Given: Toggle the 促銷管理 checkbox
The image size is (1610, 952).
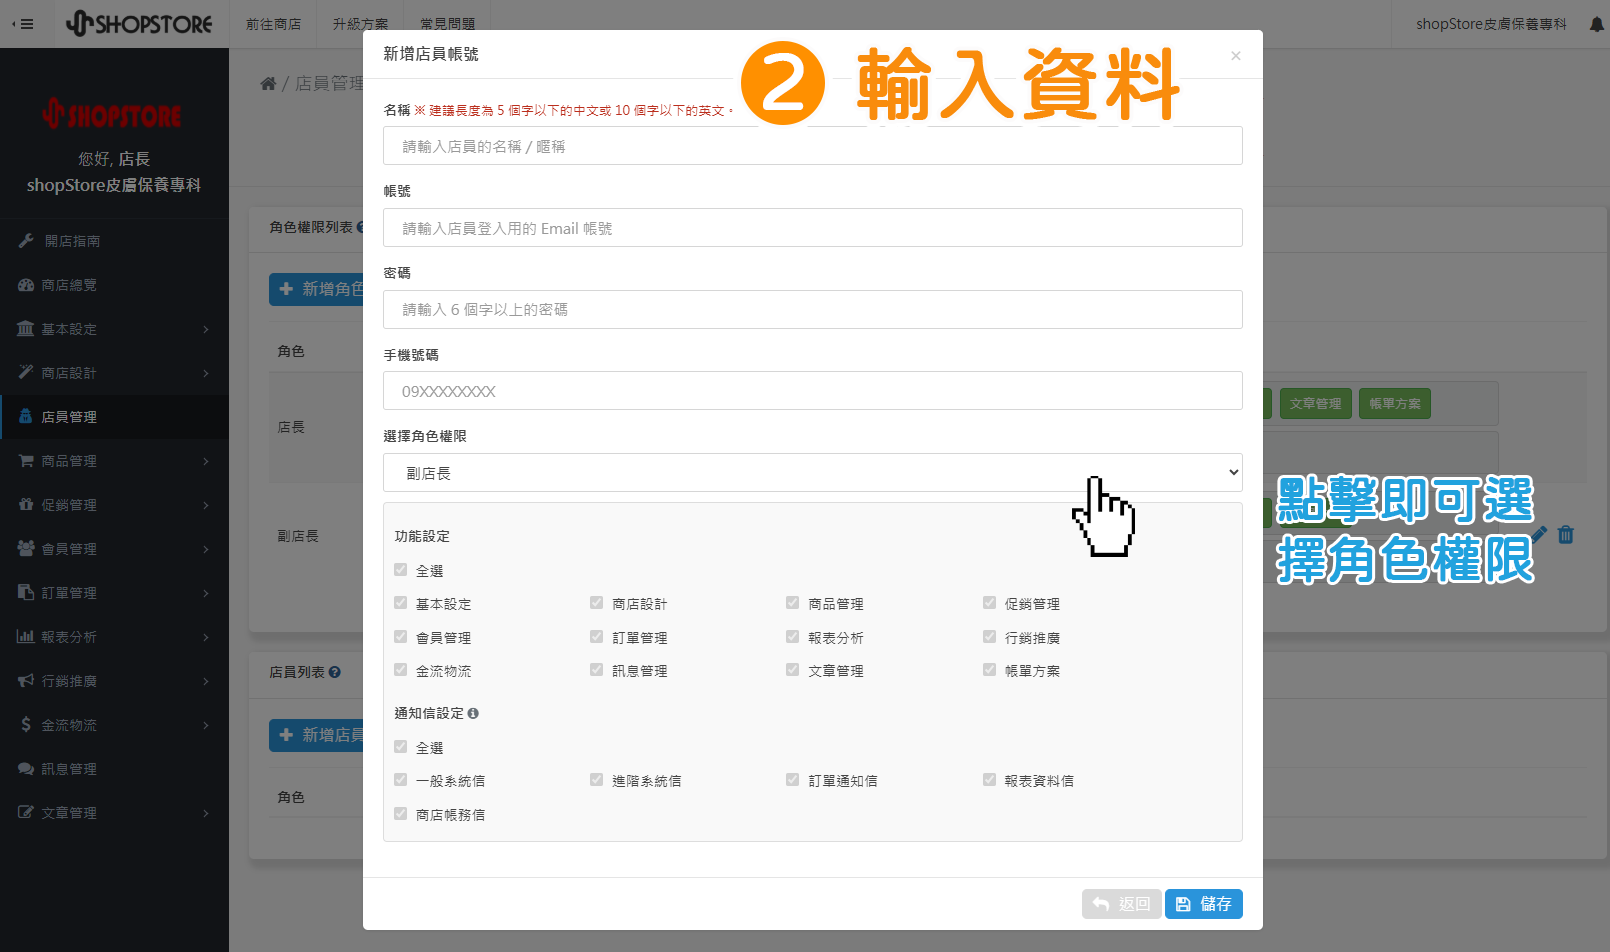Looking at the screenshot, I should [x=990, y=603].
